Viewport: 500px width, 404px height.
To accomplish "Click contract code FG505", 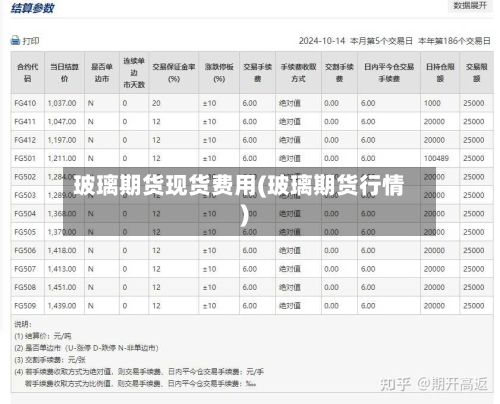I will click(25, 232).
